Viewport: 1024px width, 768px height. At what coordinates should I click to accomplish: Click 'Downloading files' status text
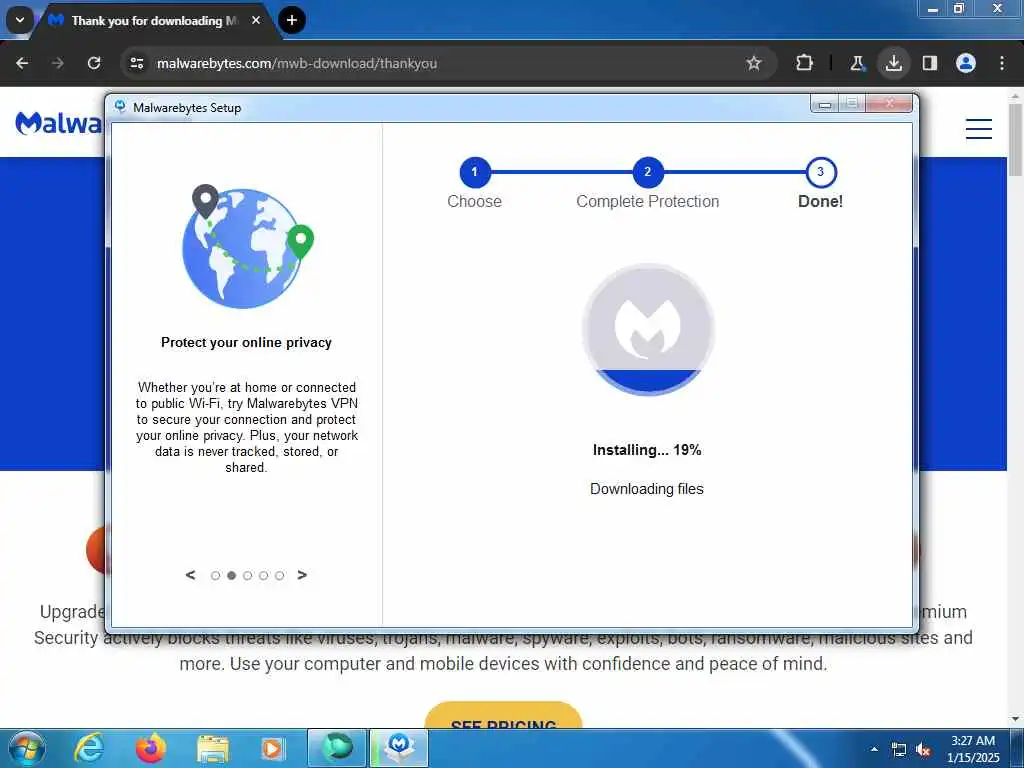tap(647, 488)
